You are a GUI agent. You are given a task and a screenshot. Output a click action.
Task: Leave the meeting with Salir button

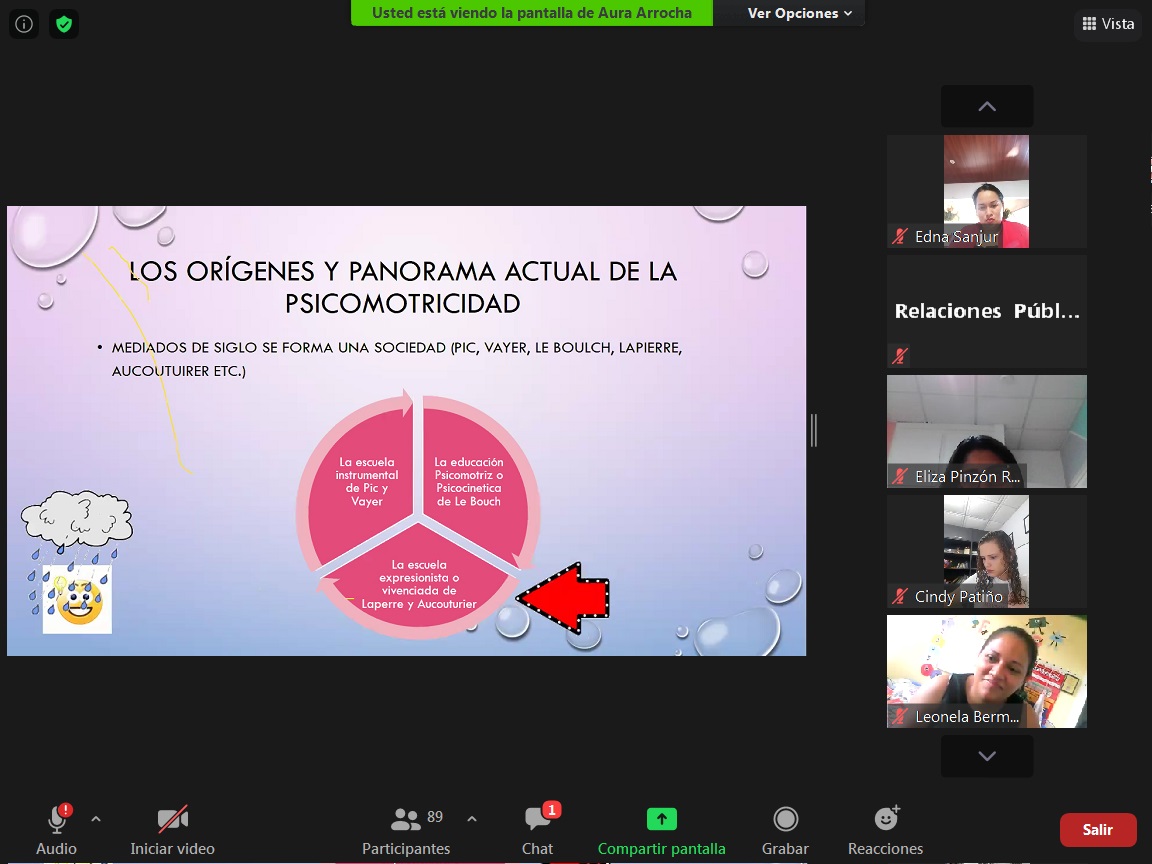[x=1098, y=829]
